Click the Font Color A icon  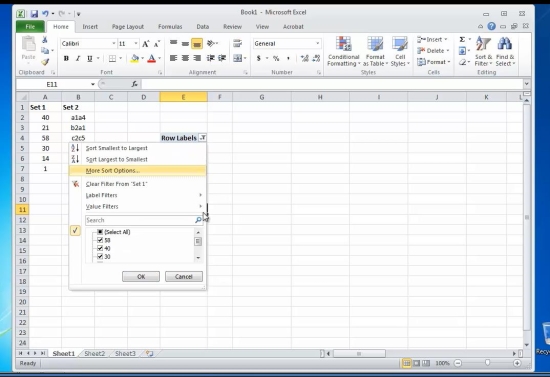point(152,58)
